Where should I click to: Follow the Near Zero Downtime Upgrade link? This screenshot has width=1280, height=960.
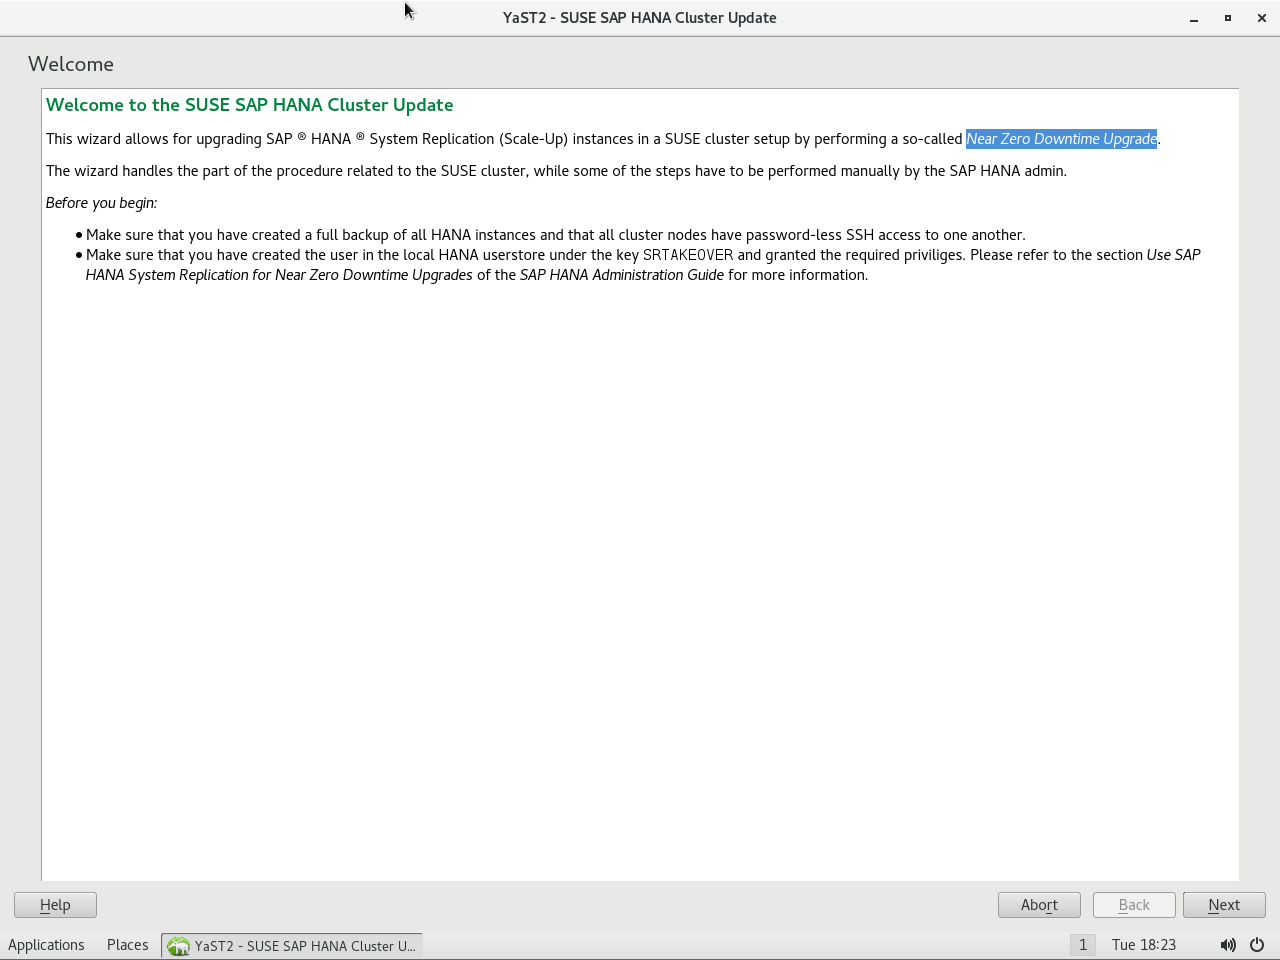[1061, 139]
